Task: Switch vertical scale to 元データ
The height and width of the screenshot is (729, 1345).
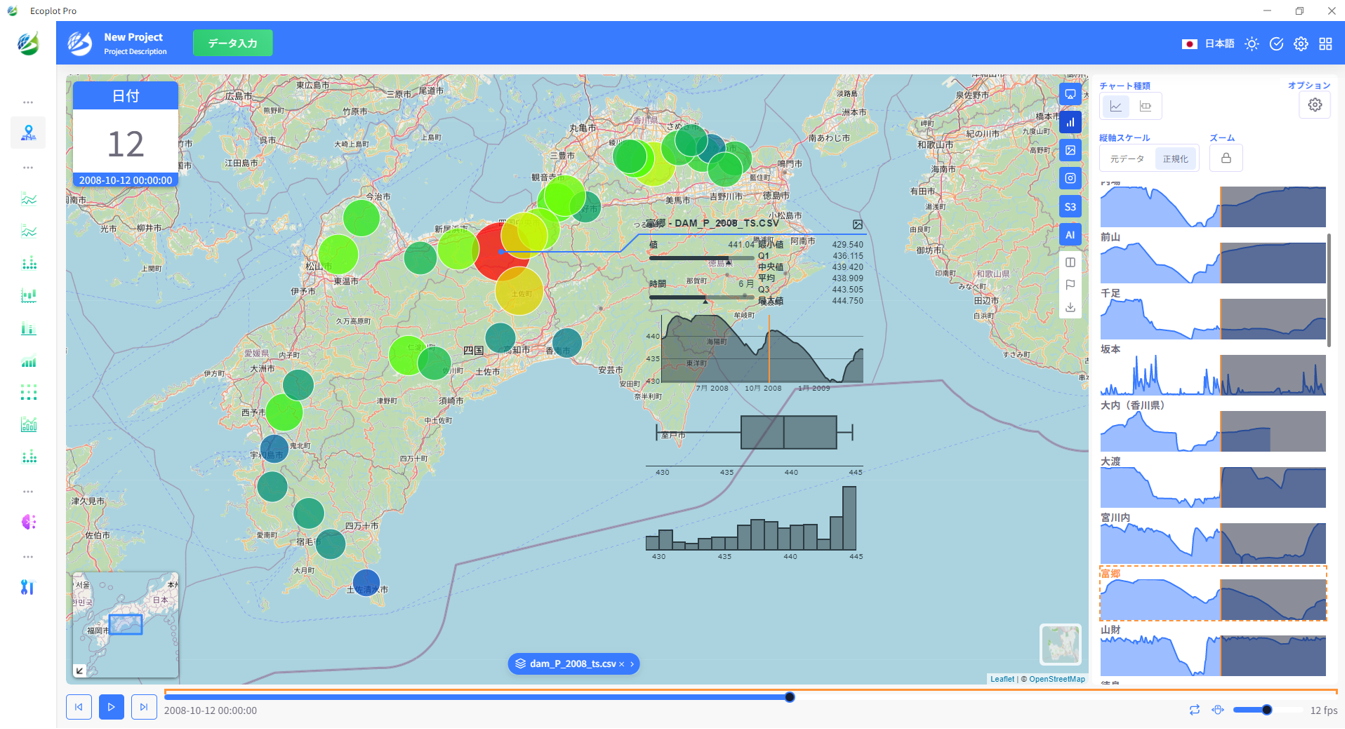Action: coord(1127,159)
